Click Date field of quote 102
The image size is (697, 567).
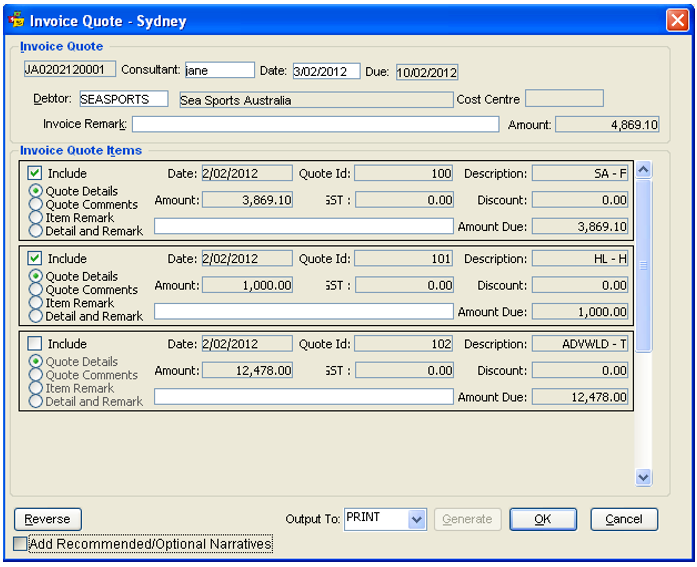tap(247, 343)
